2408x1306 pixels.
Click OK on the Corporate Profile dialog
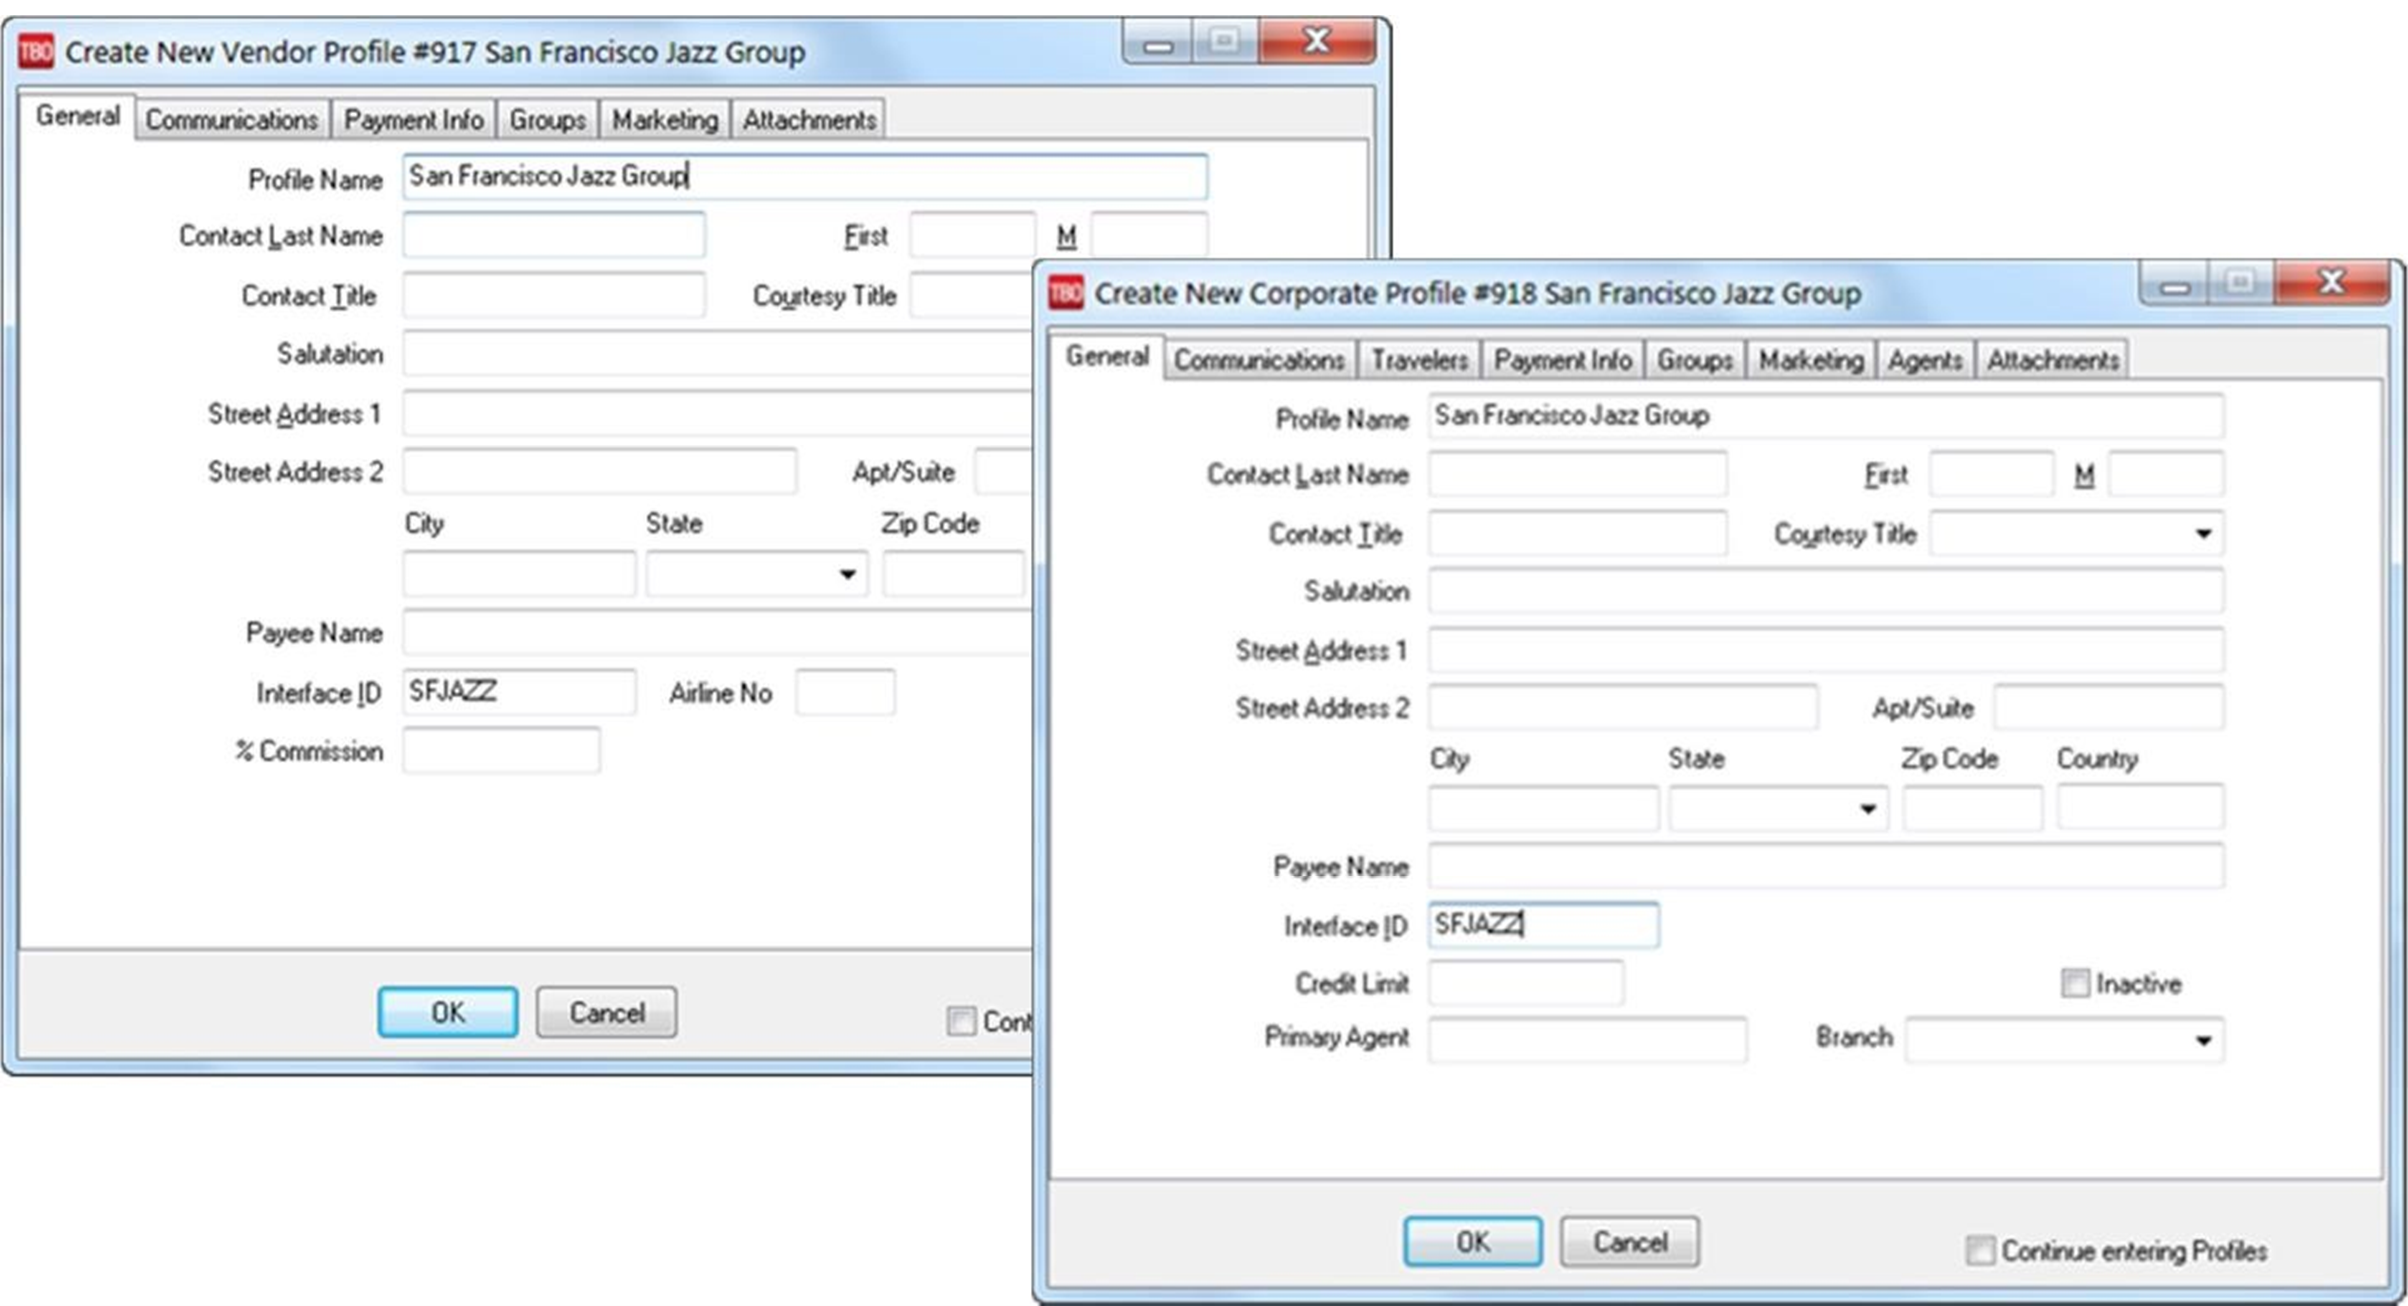[x=1472, y=1241]
